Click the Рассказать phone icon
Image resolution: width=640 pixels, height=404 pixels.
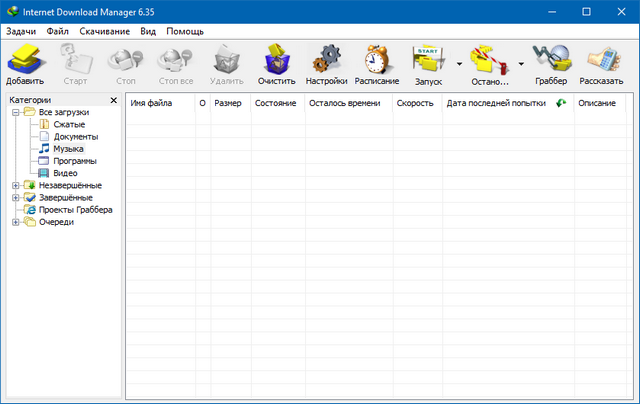(600, 62)
